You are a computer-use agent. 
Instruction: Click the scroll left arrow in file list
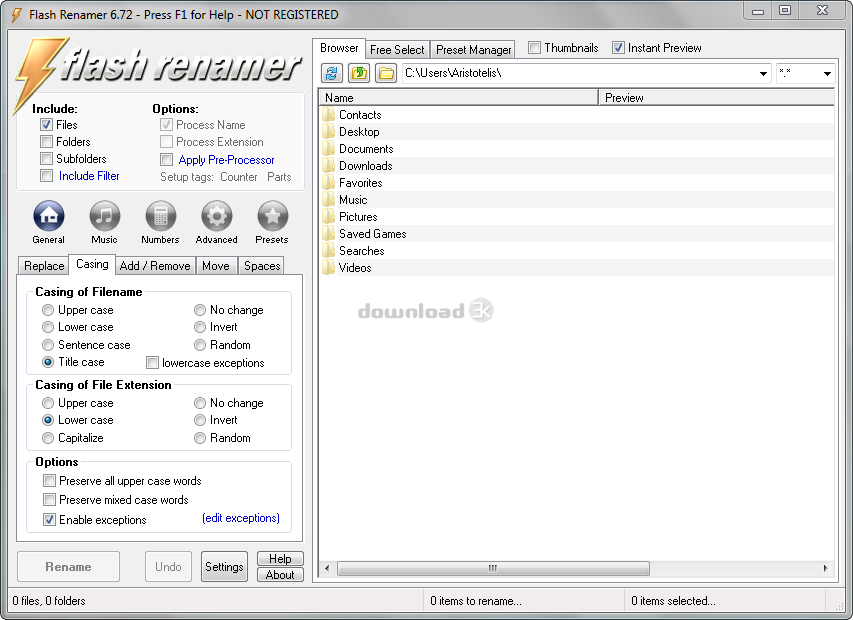(x=327, y=568)
